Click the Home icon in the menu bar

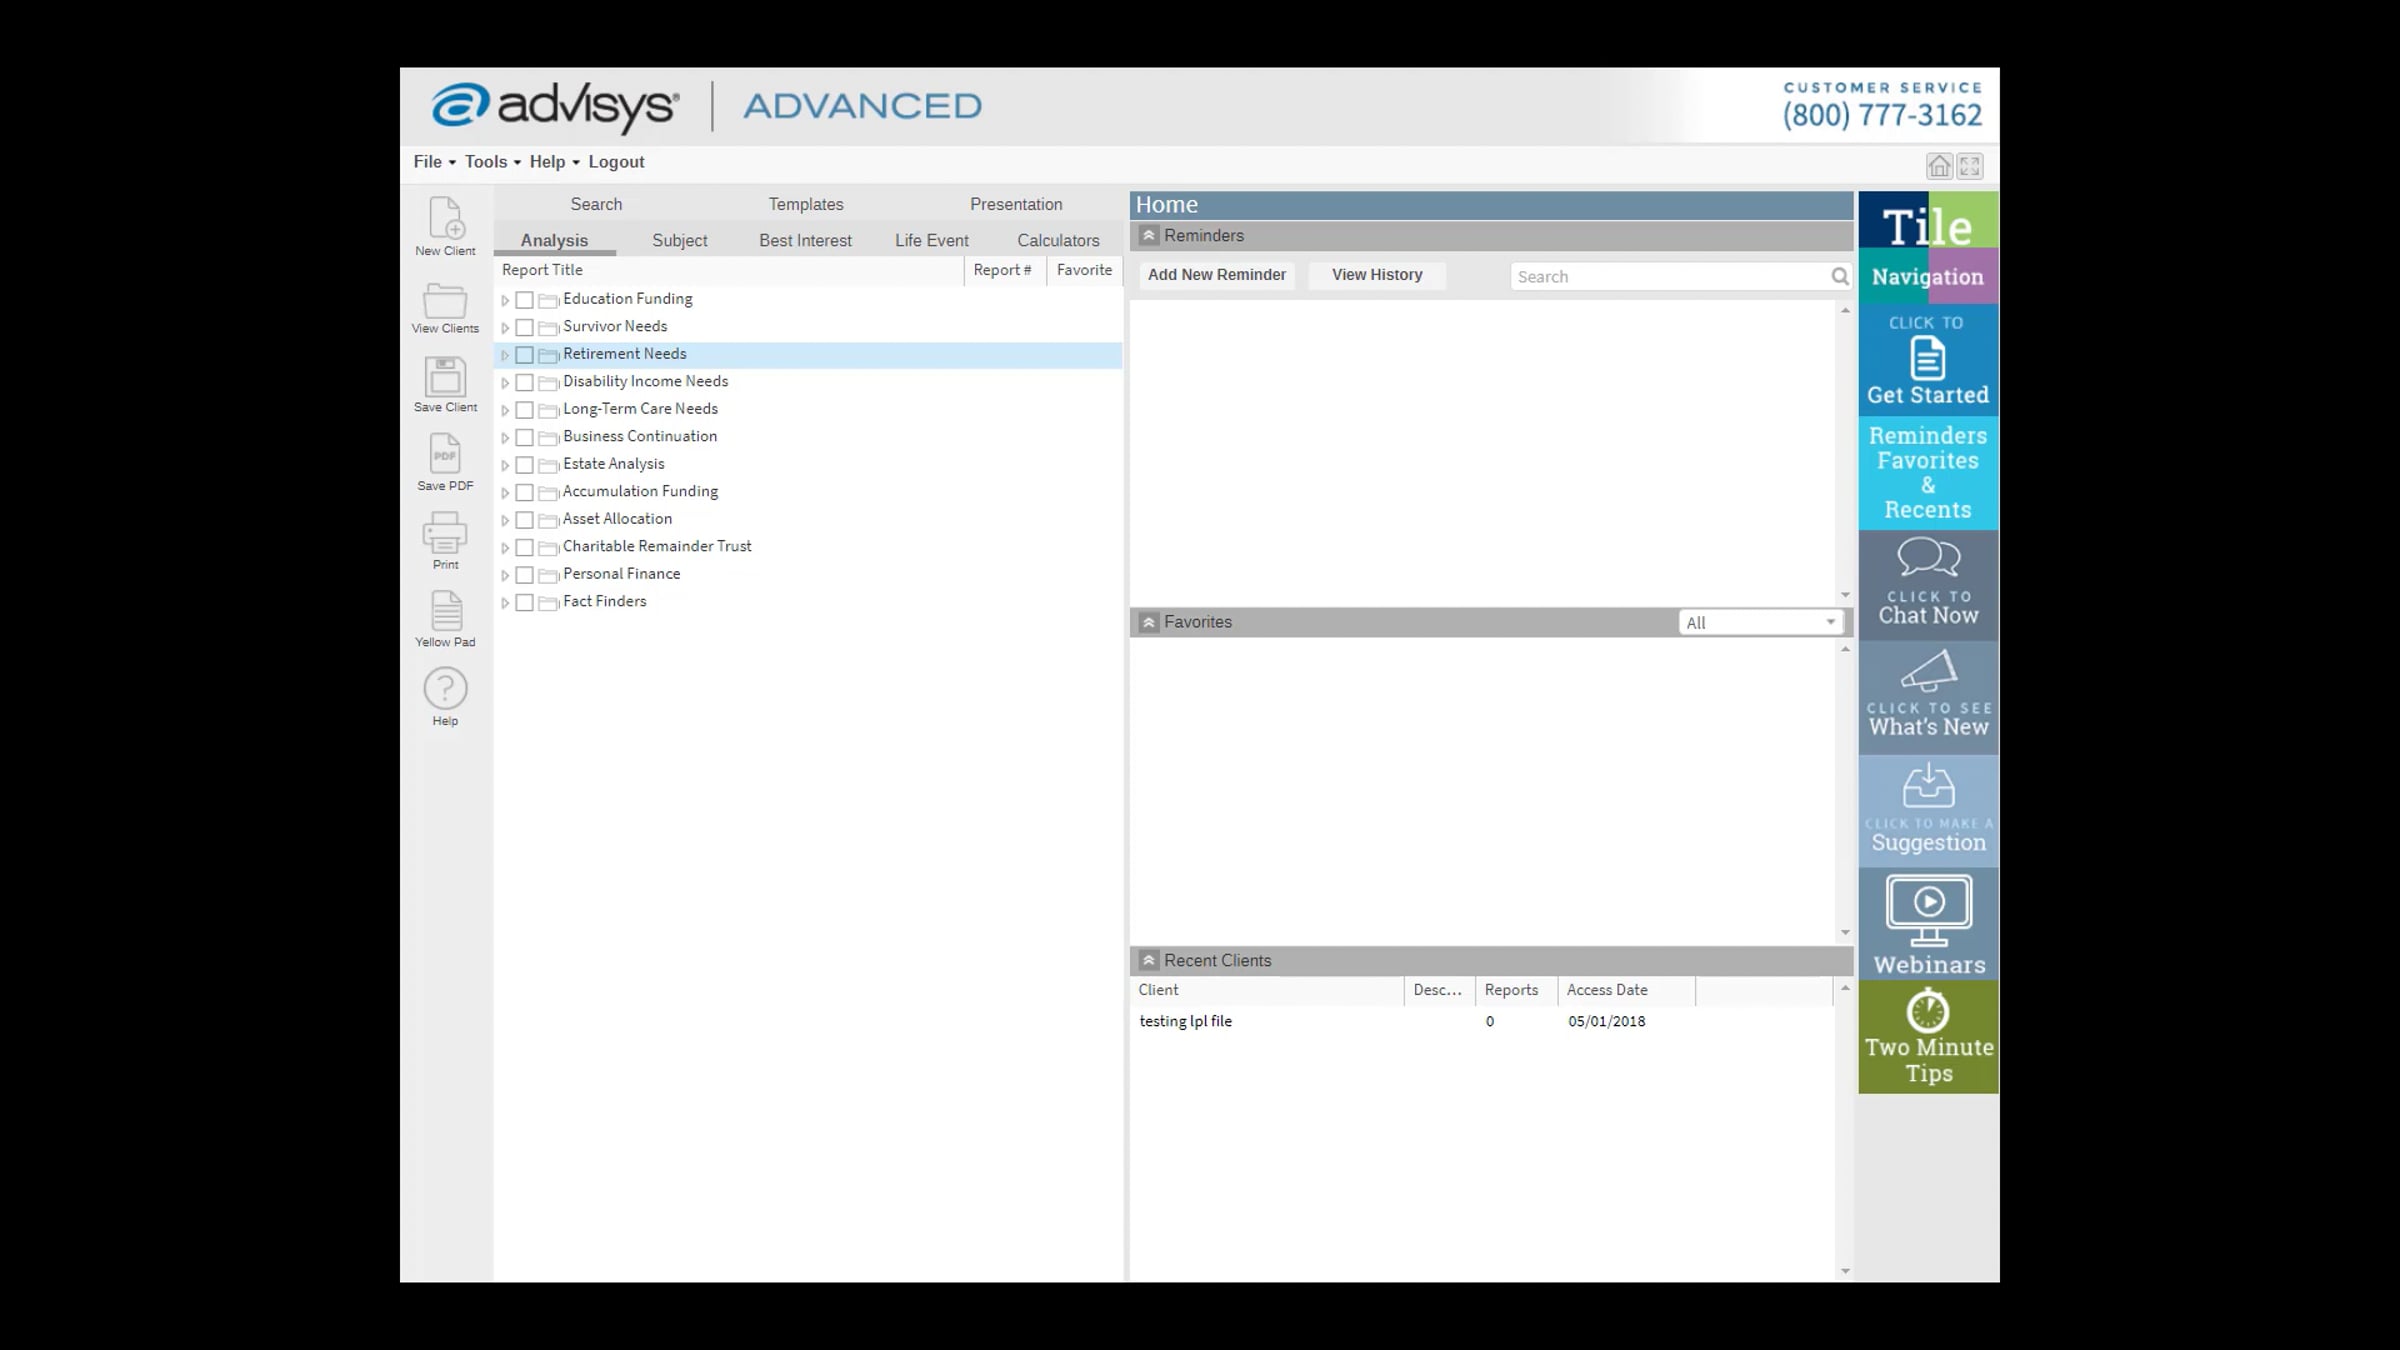(x=1939, y=166)
